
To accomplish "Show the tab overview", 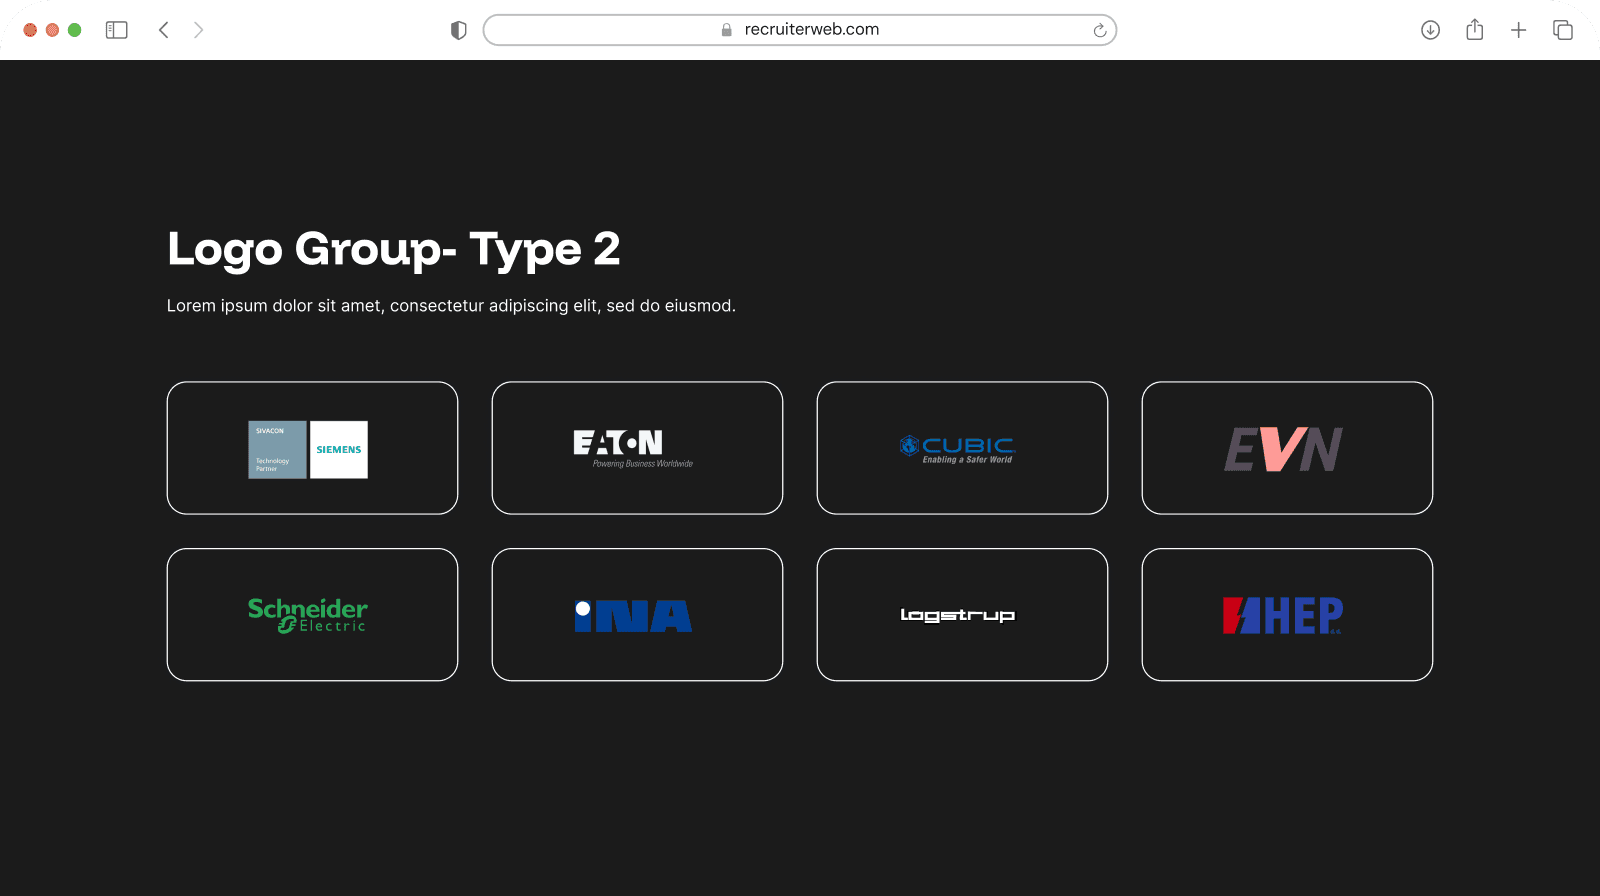I will click(x=1562, y=30).
